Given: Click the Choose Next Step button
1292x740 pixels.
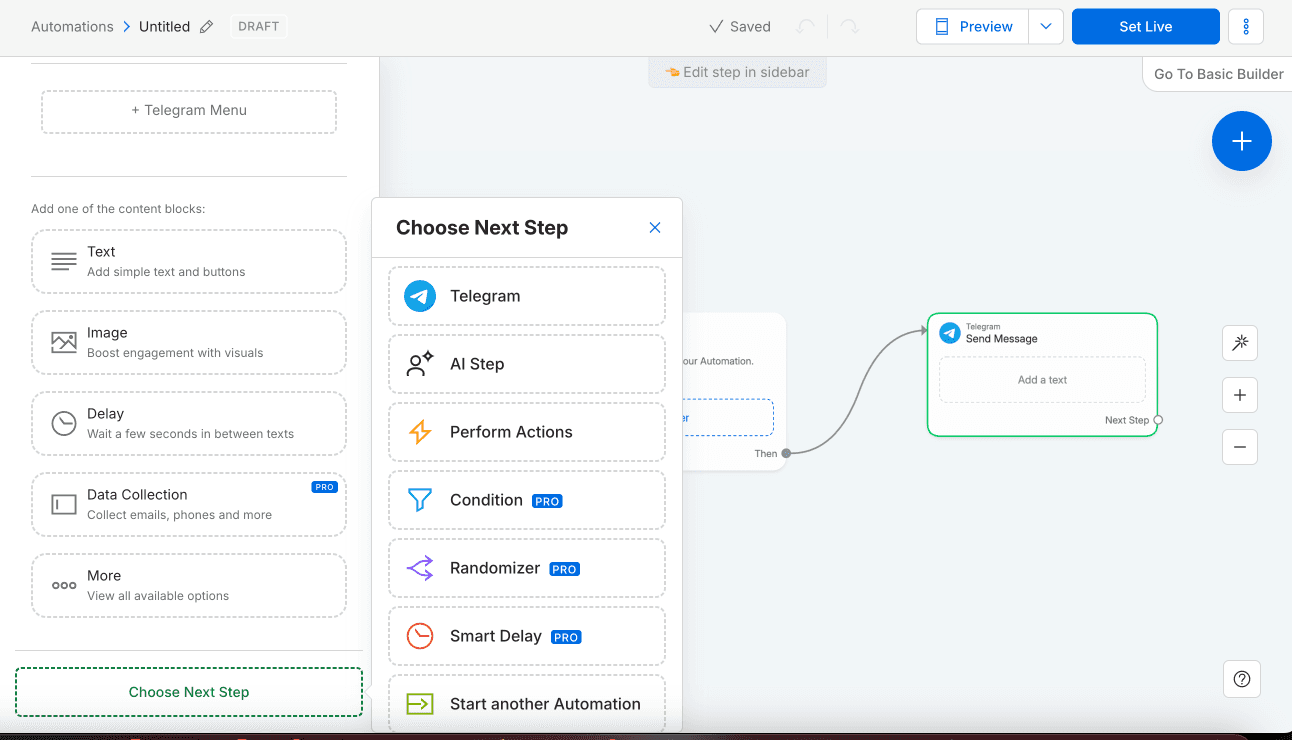Looking at the screenshot, I should click(x=189, y=692).
